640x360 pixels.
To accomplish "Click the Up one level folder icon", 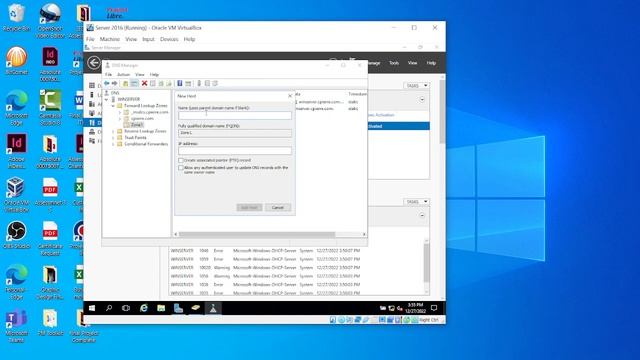I will pyautogui.click(x=125, y=83).
